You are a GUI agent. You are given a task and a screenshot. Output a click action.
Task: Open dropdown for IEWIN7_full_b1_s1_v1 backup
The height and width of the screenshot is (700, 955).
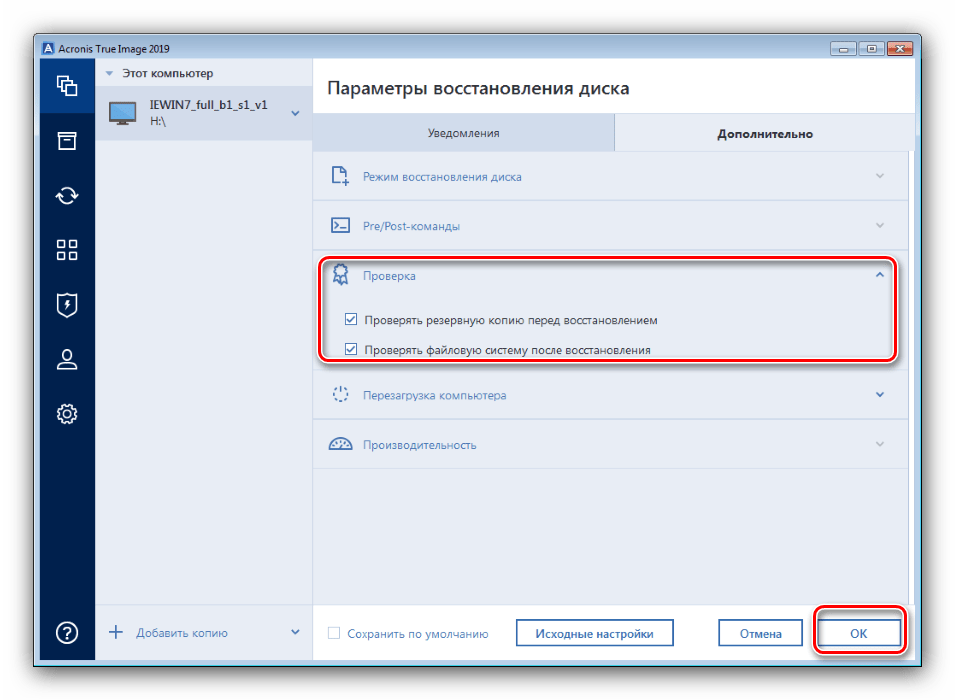tap(295, 113)
